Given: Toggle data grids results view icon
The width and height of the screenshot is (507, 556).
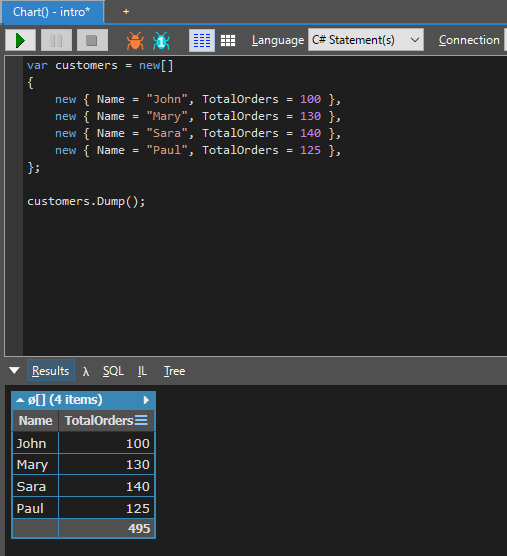Looking at the screenshot, I should tap(228, 40).
